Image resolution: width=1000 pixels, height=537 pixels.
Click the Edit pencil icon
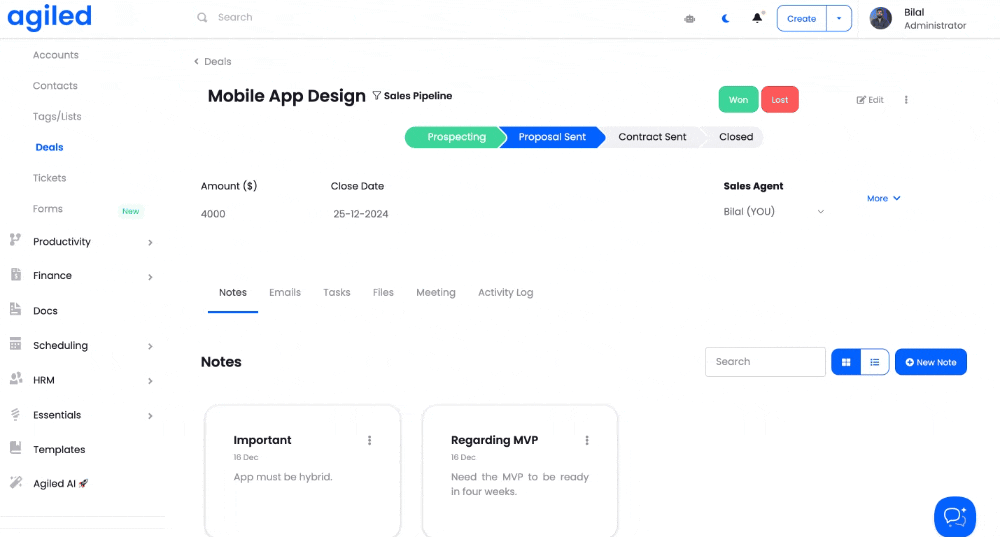click(861, 100)
